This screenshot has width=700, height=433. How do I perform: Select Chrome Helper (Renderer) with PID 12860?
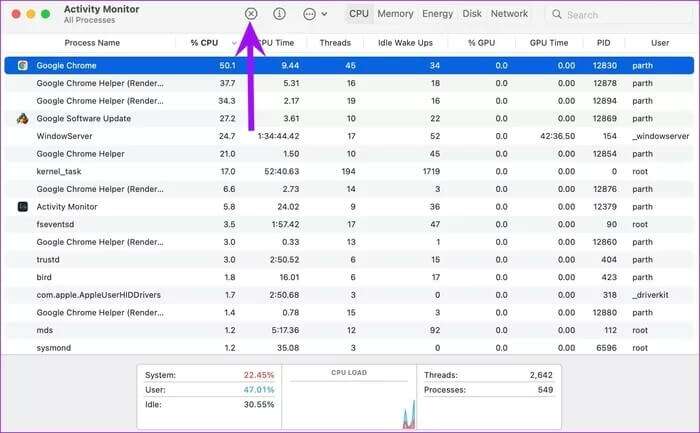point(349,242)
